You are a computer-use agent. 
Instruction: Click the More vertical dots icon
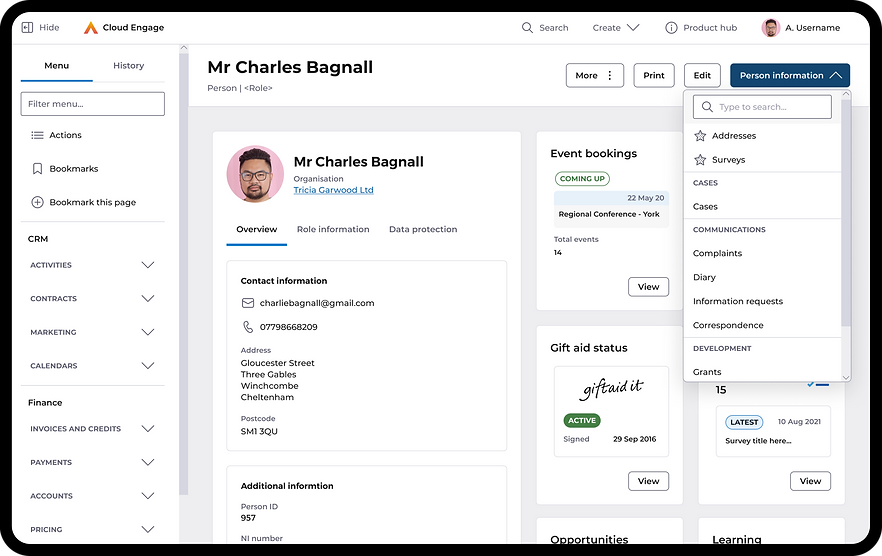click(610, 75)
